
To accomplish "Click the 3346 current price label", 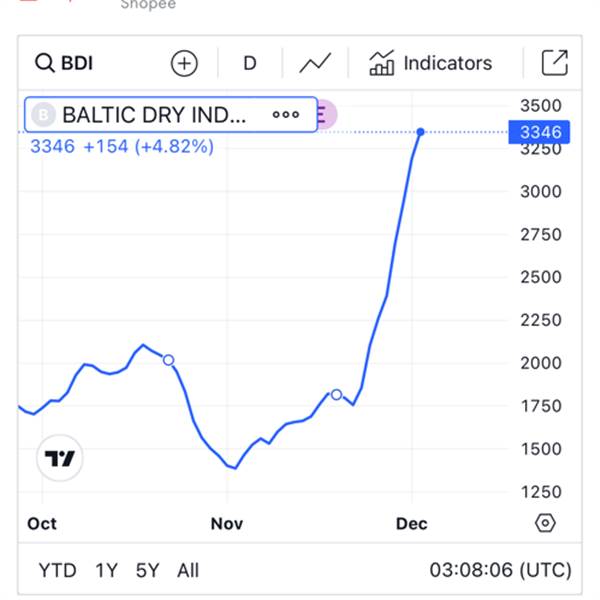I will click(x=539, y=132).
